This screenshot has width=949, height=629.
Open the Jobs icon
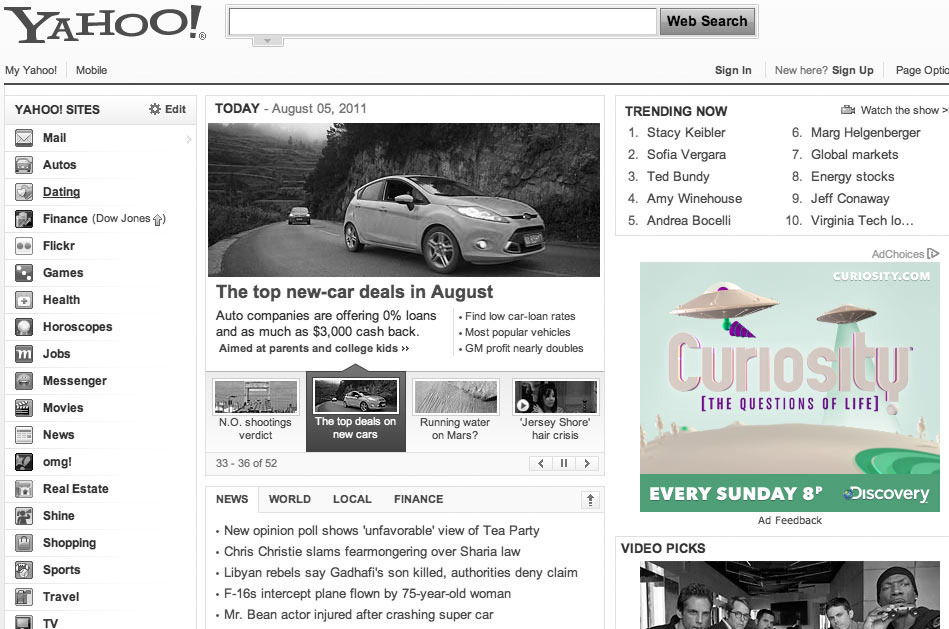(x=24, y=354)
